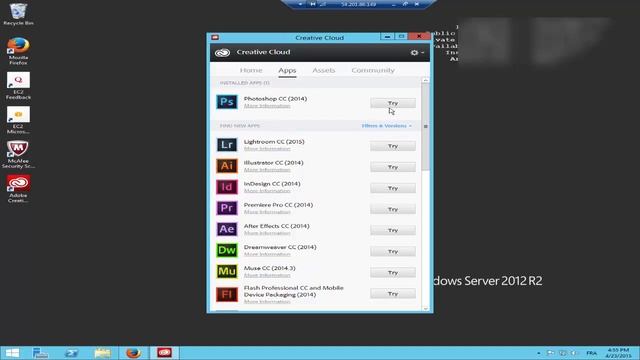
Task: Open More Information under Lightroom CC
Action: pyautogui.click(x=267, y=149)
